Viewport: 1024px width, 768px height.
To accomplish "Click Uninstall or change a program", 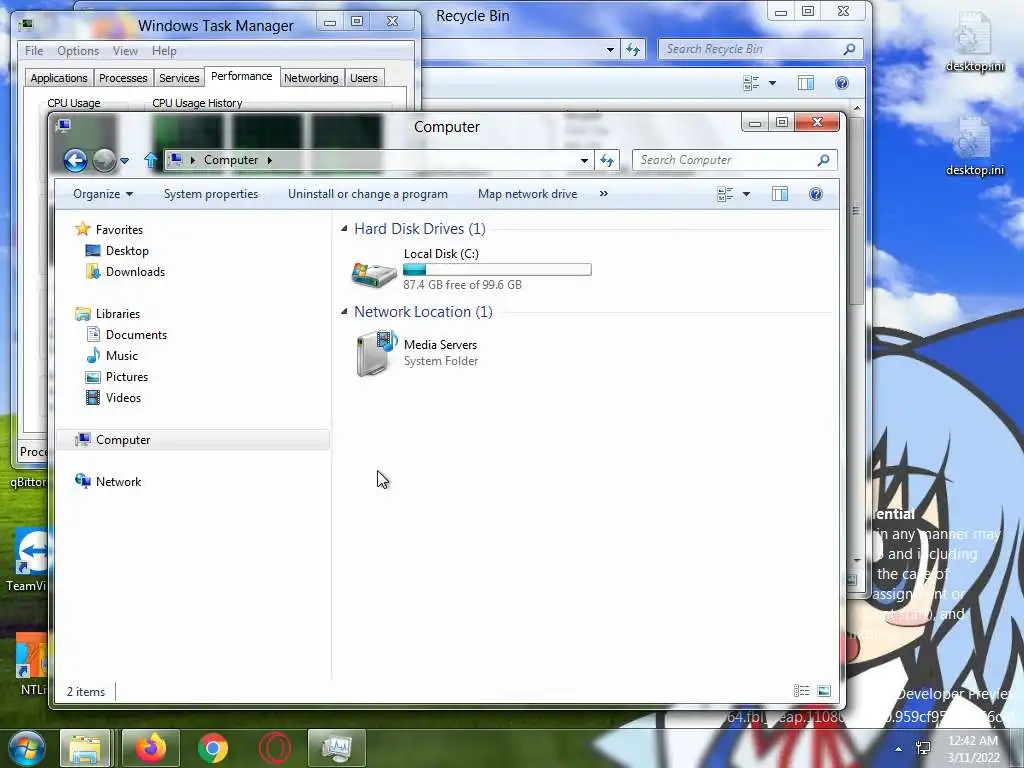I will click(368, 194).
